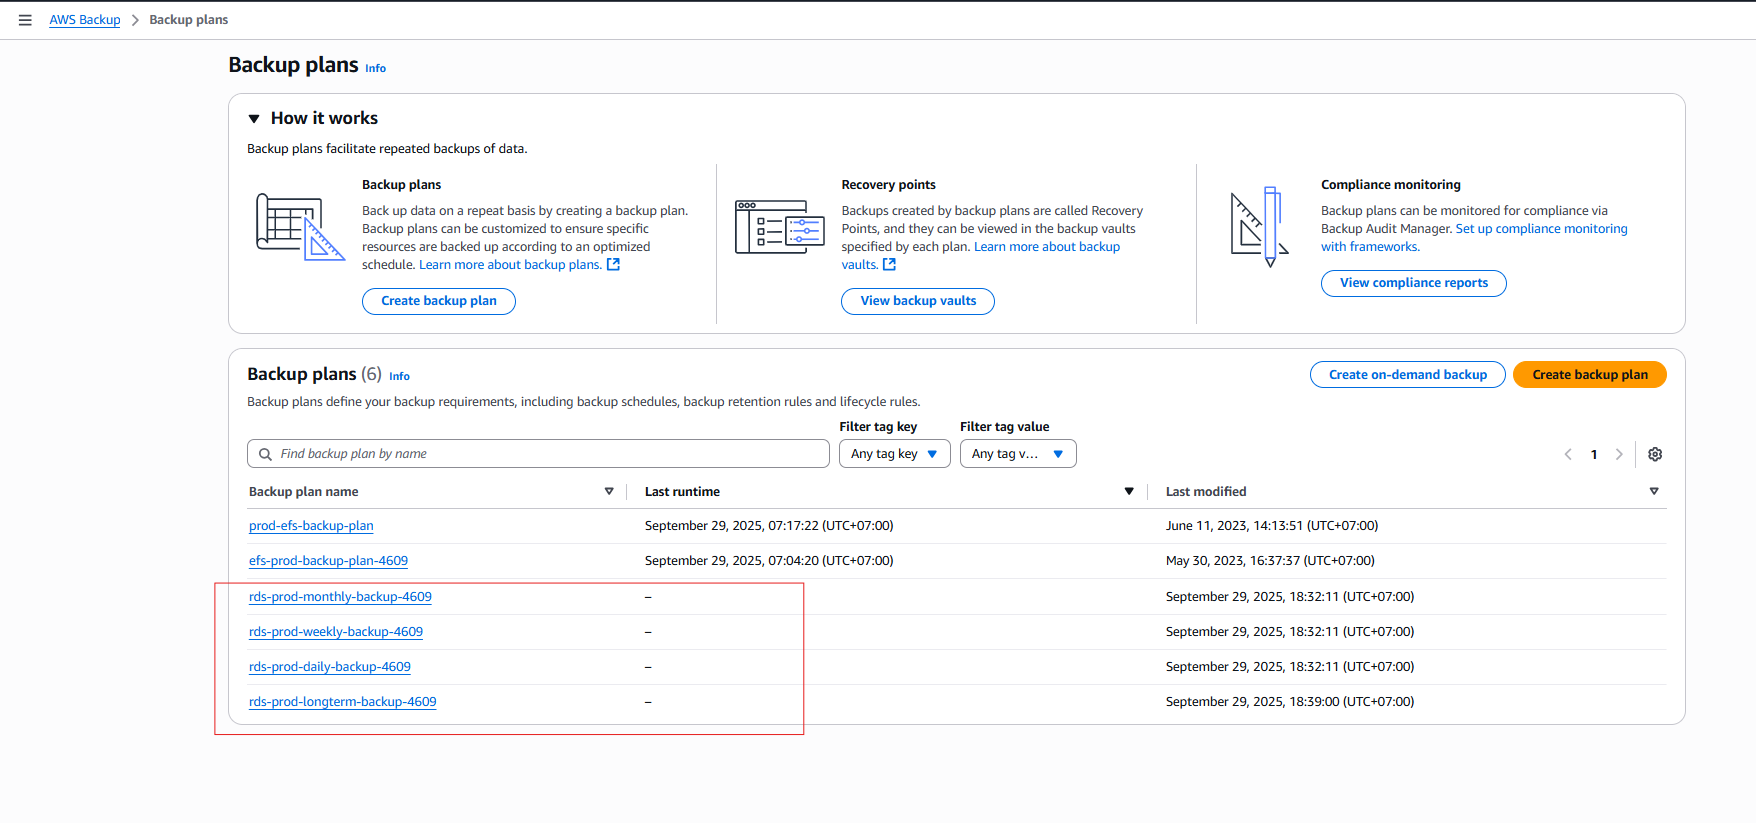Go to next page arrow
The image size is (1756, 823).
pyautogui.click(x=1619, y=454)
